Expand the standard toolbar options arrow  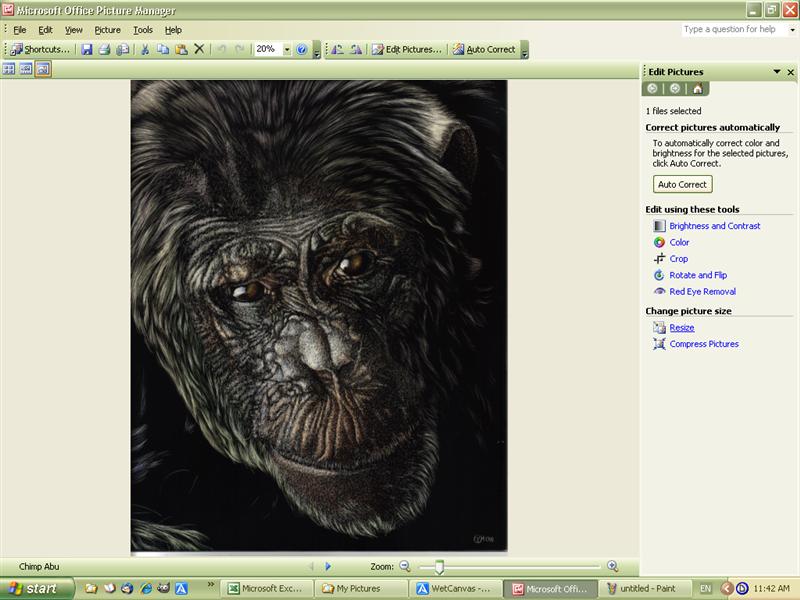[x=317, y=50]
